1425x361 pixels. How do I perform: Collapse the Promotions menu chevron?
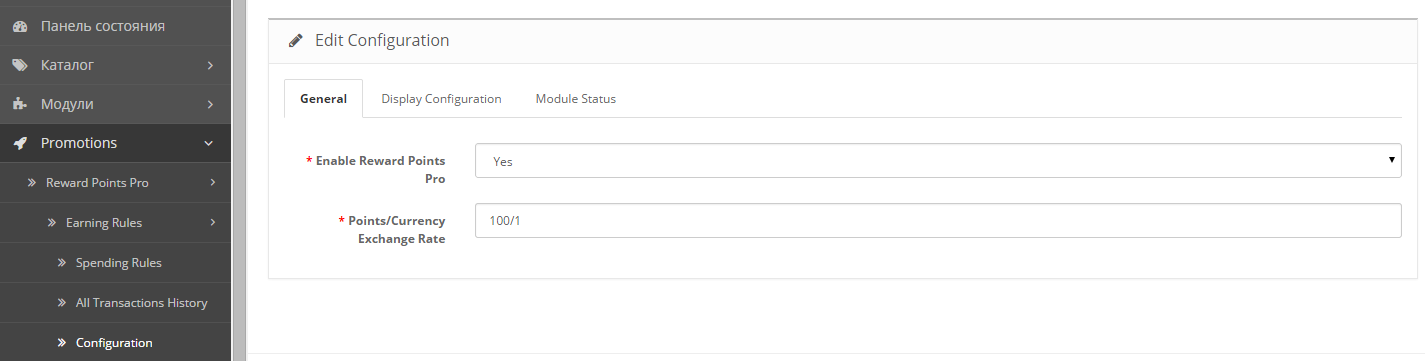(x=209, y=143)
